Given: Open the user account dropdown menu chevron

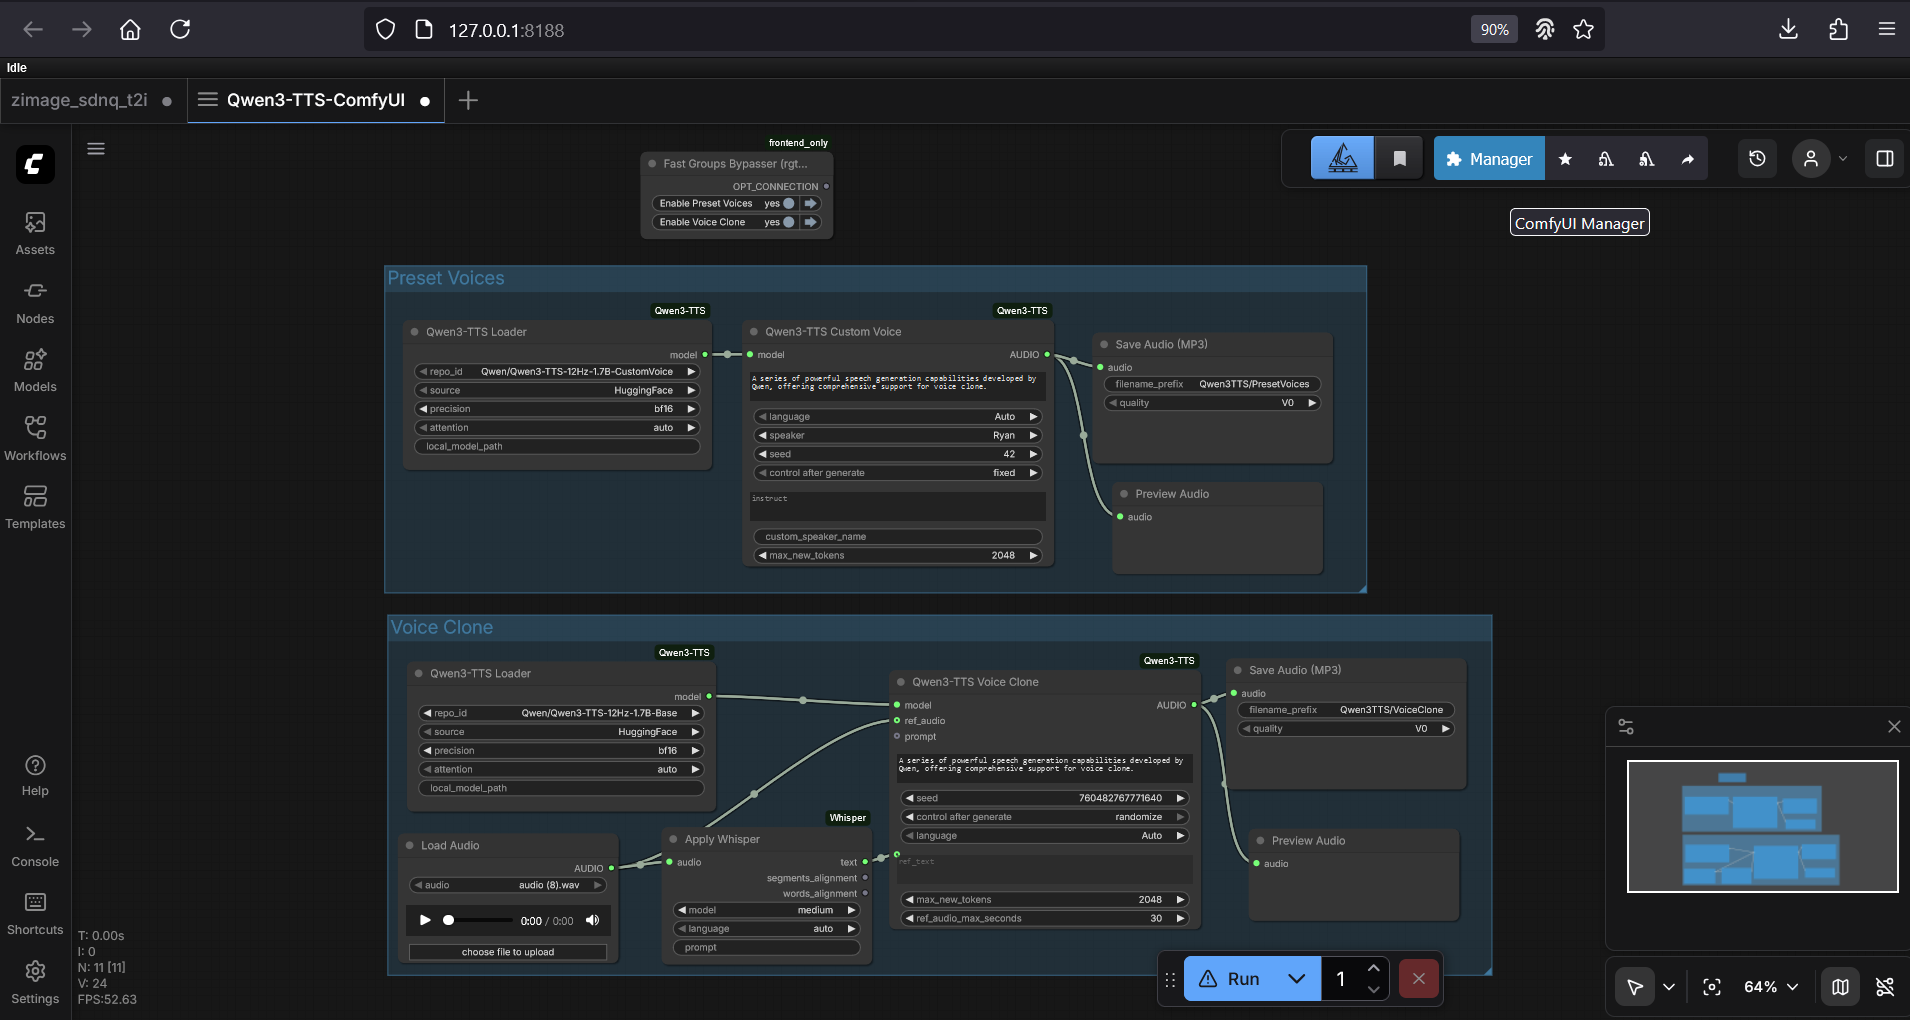Looking at the screenshot, I should click(1843, 158).
